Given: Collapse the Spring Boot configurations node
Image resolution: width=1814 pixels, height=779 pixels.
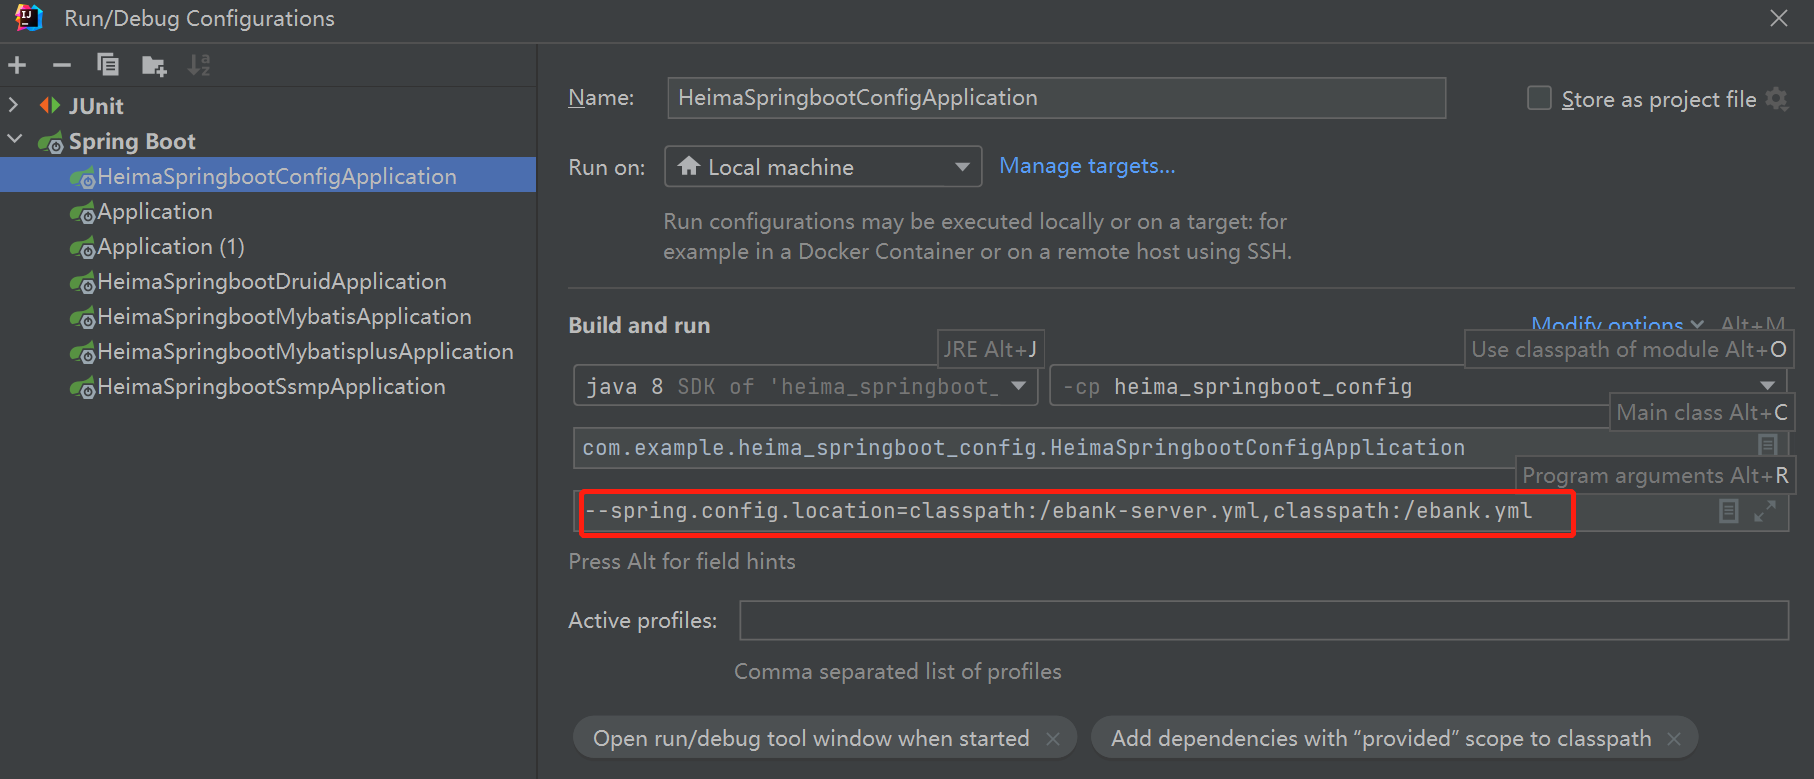Looking at the screenshot, I should tap(14, 140).
